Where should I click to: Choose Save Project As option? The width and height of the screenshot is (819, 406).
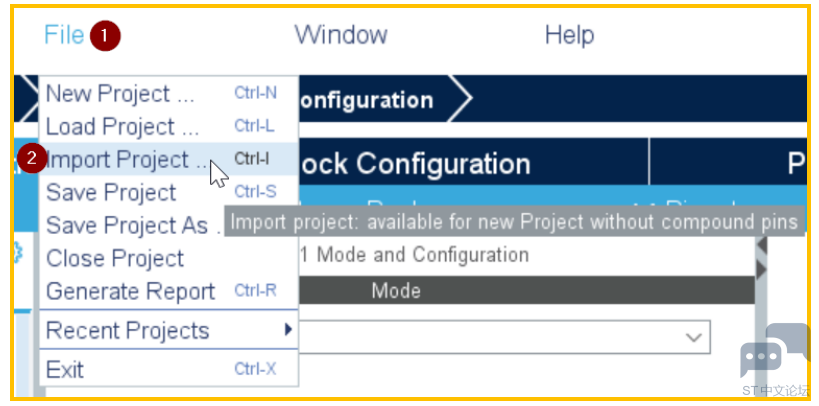point(133,225)
